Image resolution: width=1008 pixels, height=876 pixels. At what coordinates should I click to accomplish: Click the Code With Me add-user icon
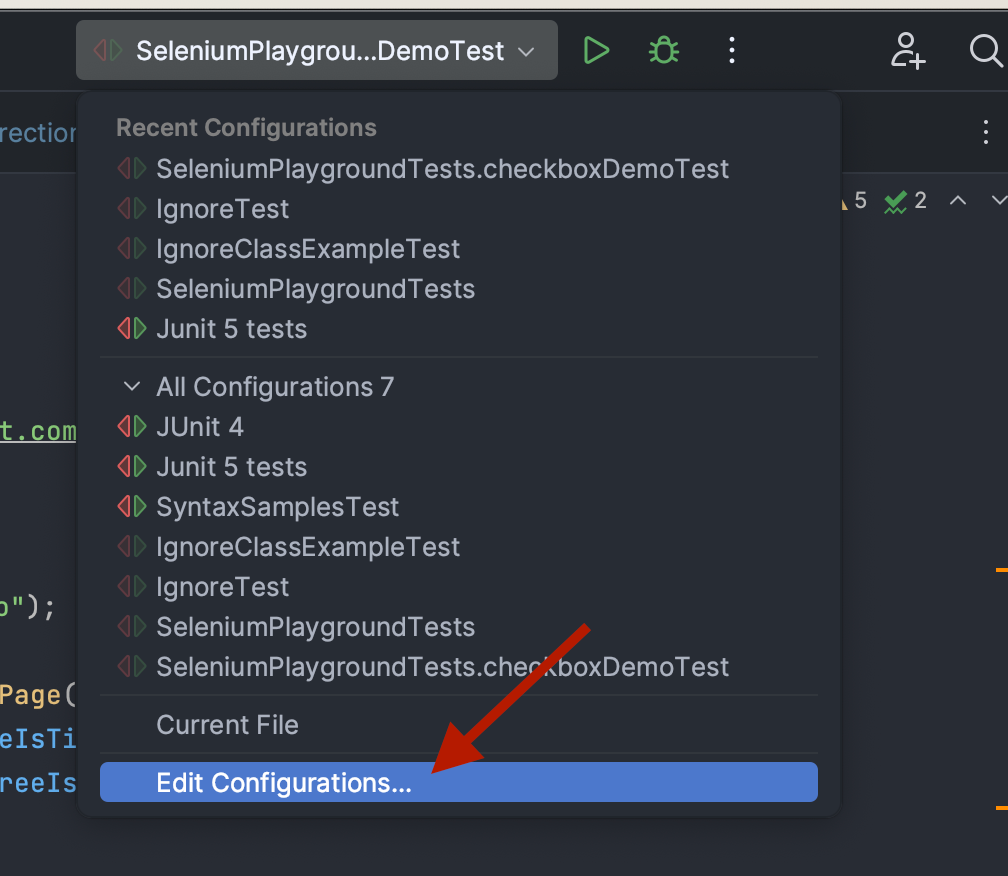[908, 50]
